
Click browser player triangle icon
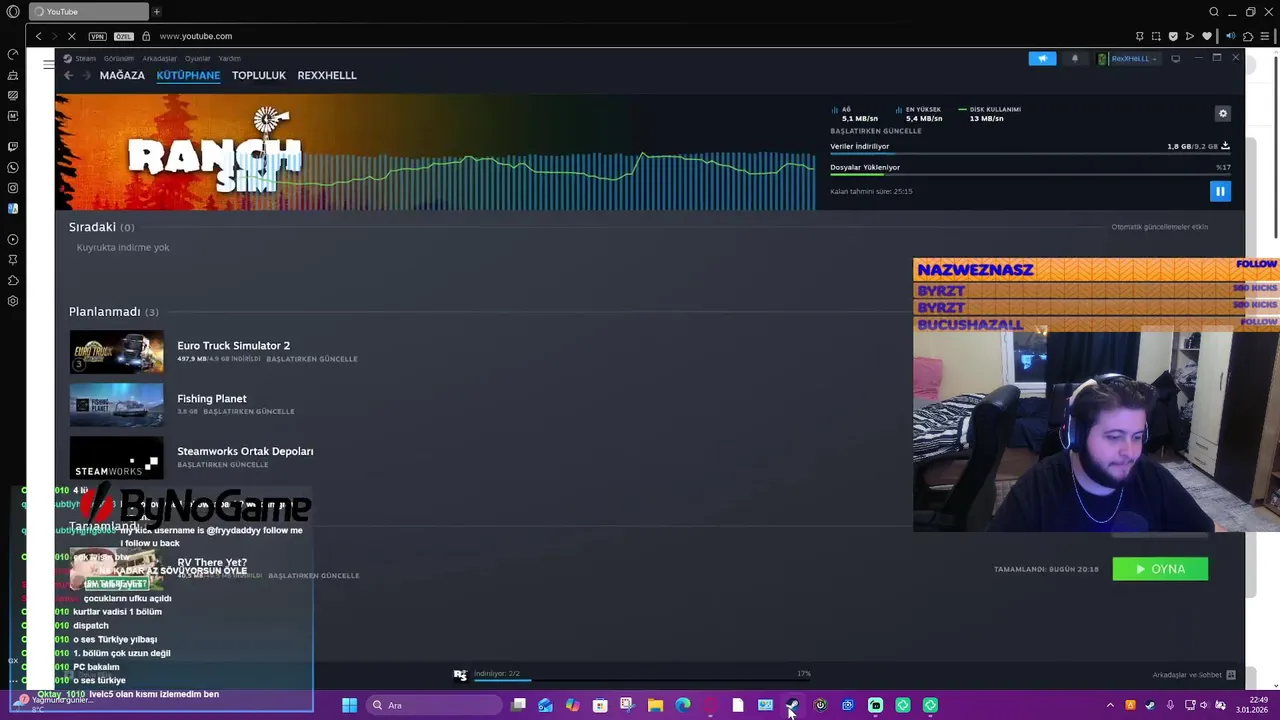(1189, 36)
